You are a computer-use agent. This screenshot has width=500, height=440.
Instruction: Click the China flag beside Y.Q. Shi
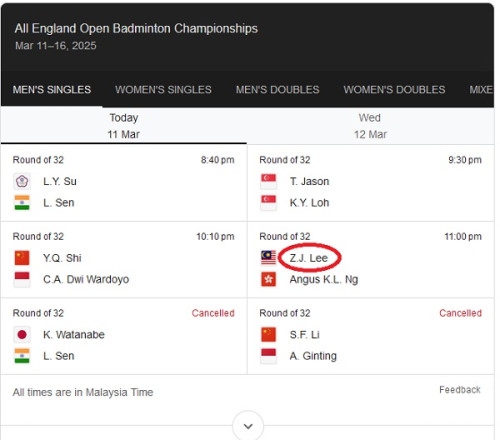[x=22, y=258]
